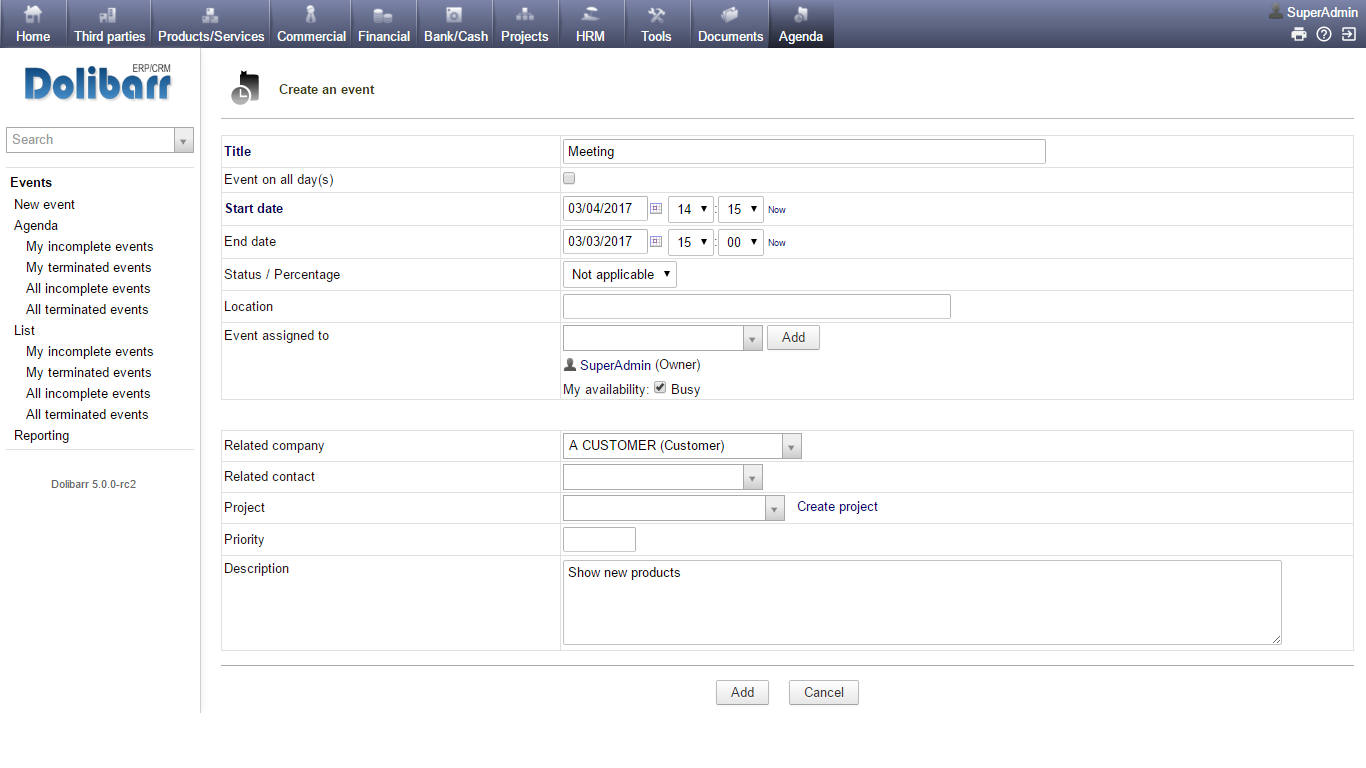Expand the Related company dropdown
This screenshot has height=768, width=1366.
791,445
